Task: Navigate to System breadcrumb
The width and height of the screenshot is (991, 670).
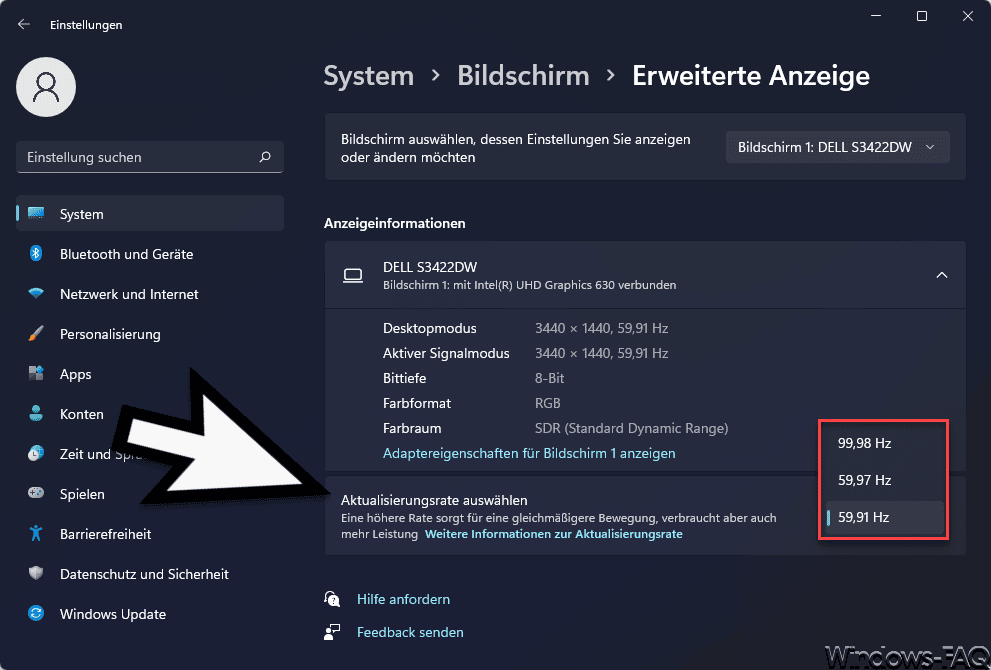Action: 368,76
